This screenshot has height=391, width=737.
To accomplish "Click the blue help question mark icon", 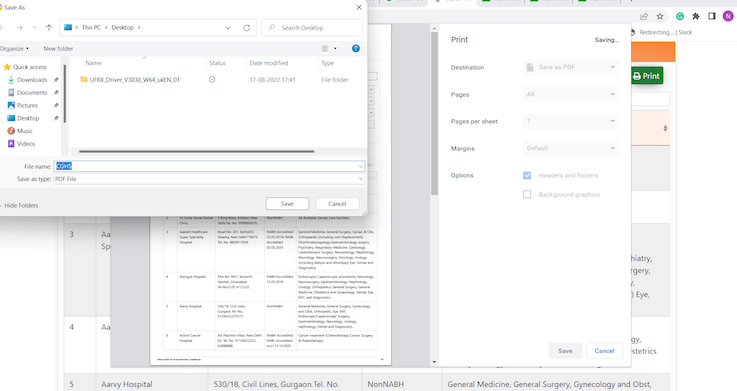I will click(x=356, y=48).
